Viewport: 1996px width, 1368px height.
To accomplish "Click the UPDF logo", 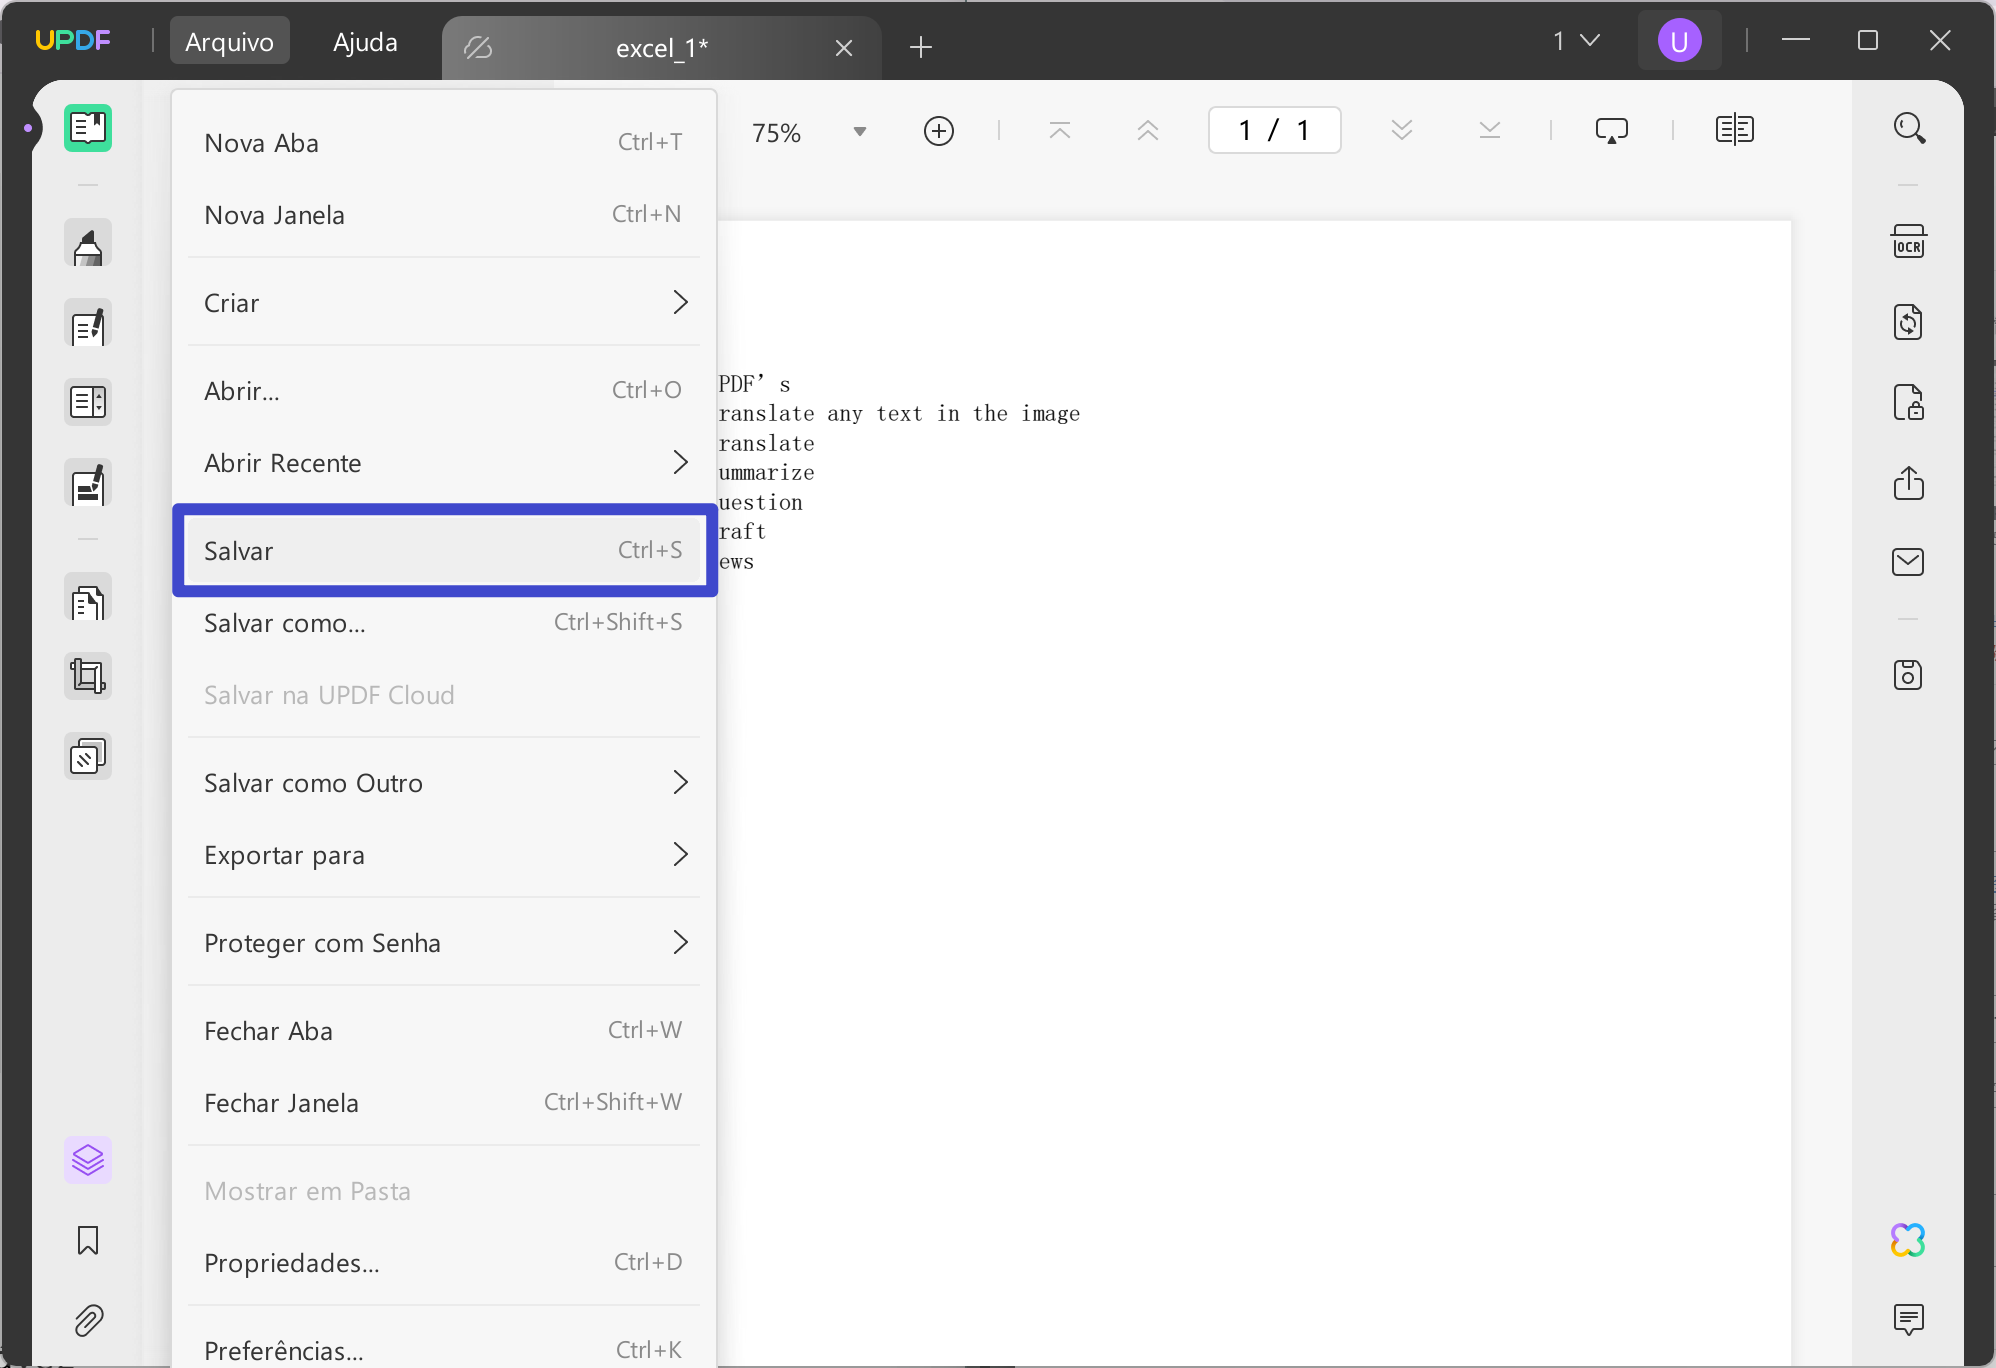I will pyautogui.click(x=73, y=40).
